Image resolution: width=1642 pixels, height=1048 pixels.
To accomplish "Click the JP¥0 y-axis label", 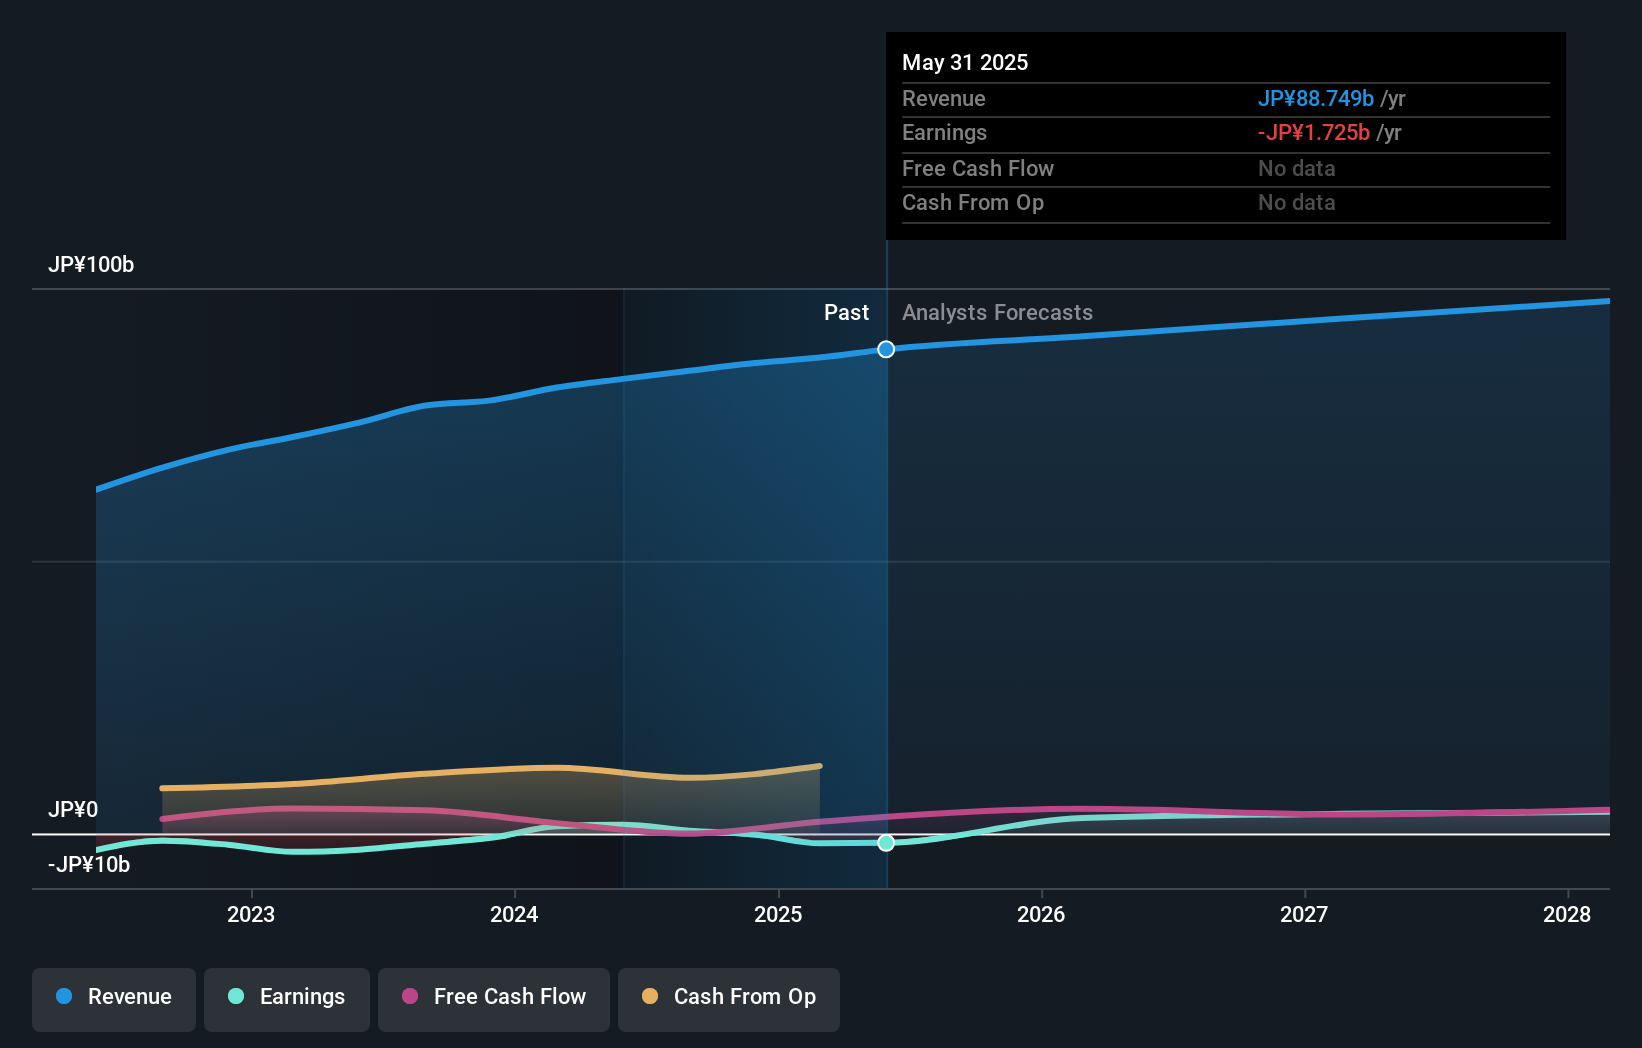I will point(73,810).
